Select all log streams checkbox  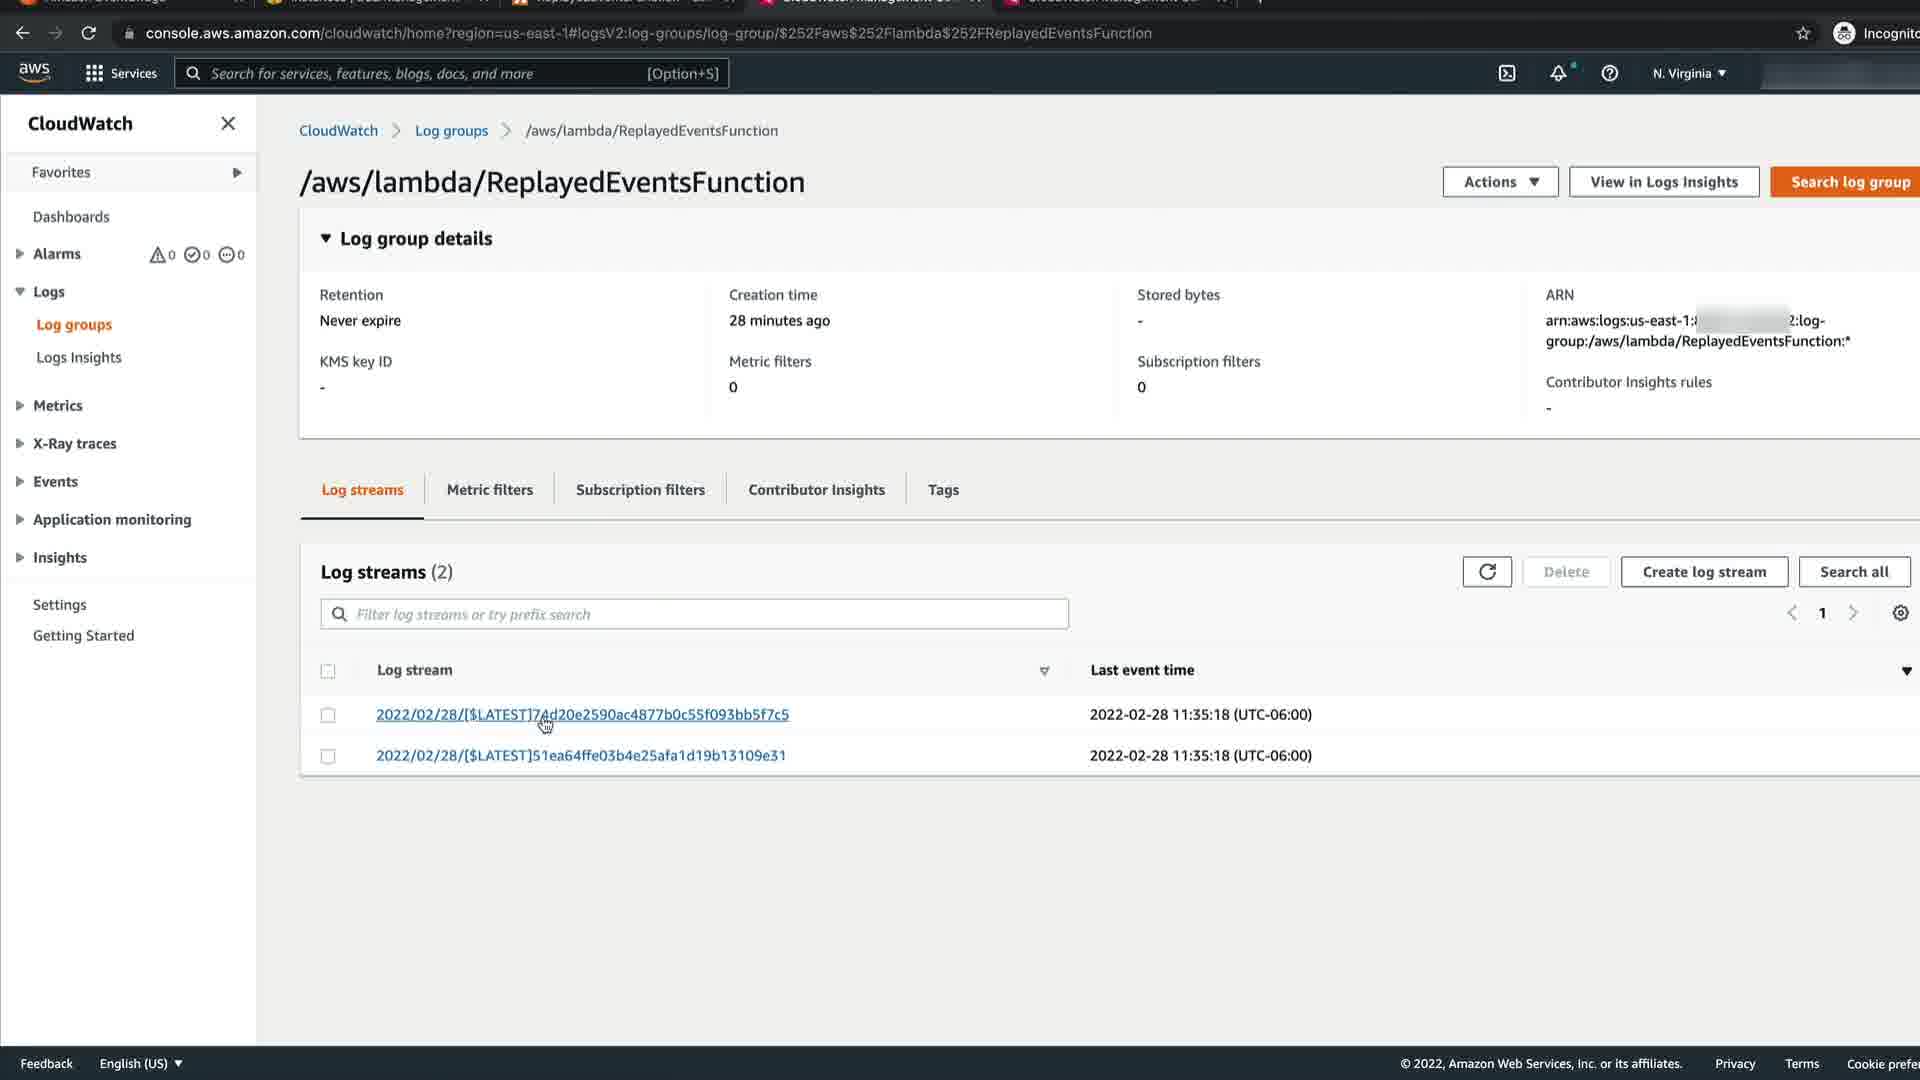(x=328, y=671)
